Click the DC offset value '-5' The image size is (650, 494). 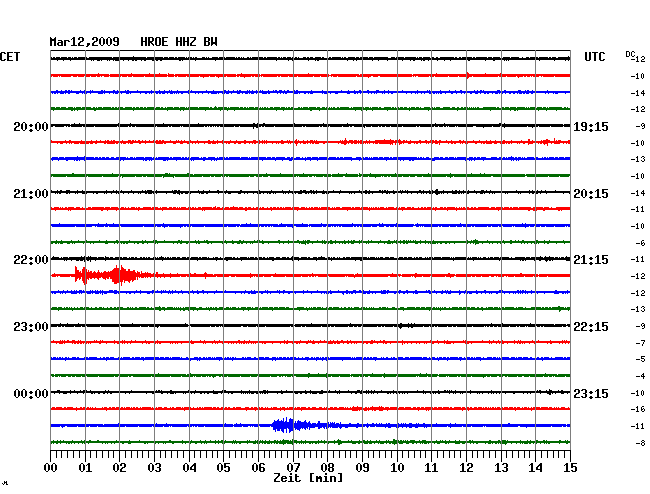coord(640,359)
